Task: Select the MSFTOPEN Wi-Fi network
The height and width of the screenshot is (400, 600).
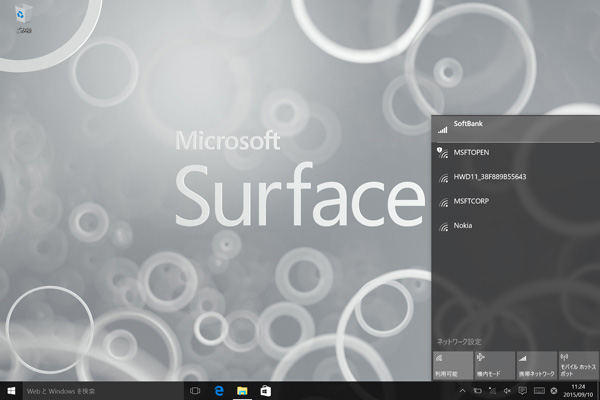Action: tap(515, 152)
